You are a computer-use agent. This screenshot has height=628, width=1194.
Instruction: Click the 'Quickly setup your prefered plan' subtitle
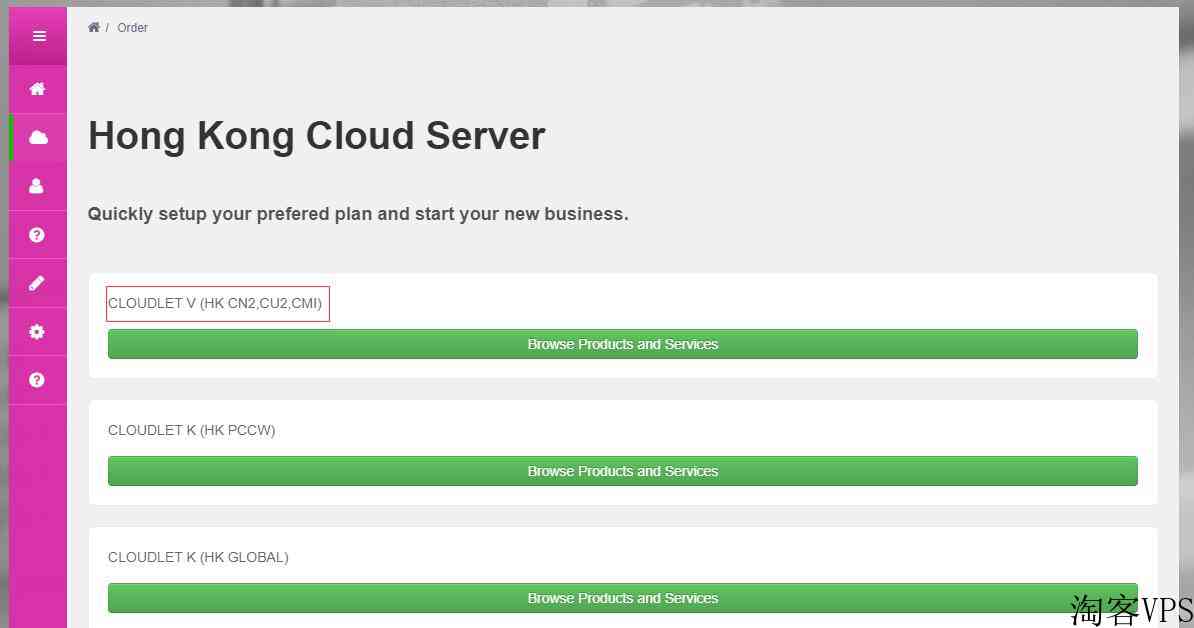pyautogui.click(x=358, y=214)
